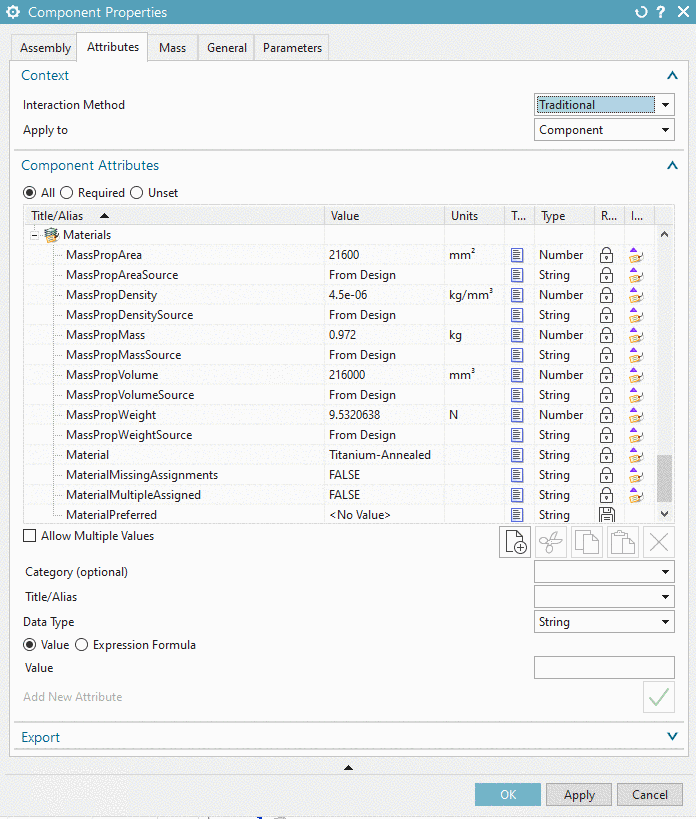Click the Help question mark icon
Image resolution: width=696 pixels, height=819 pixels.
pos(661,12)
